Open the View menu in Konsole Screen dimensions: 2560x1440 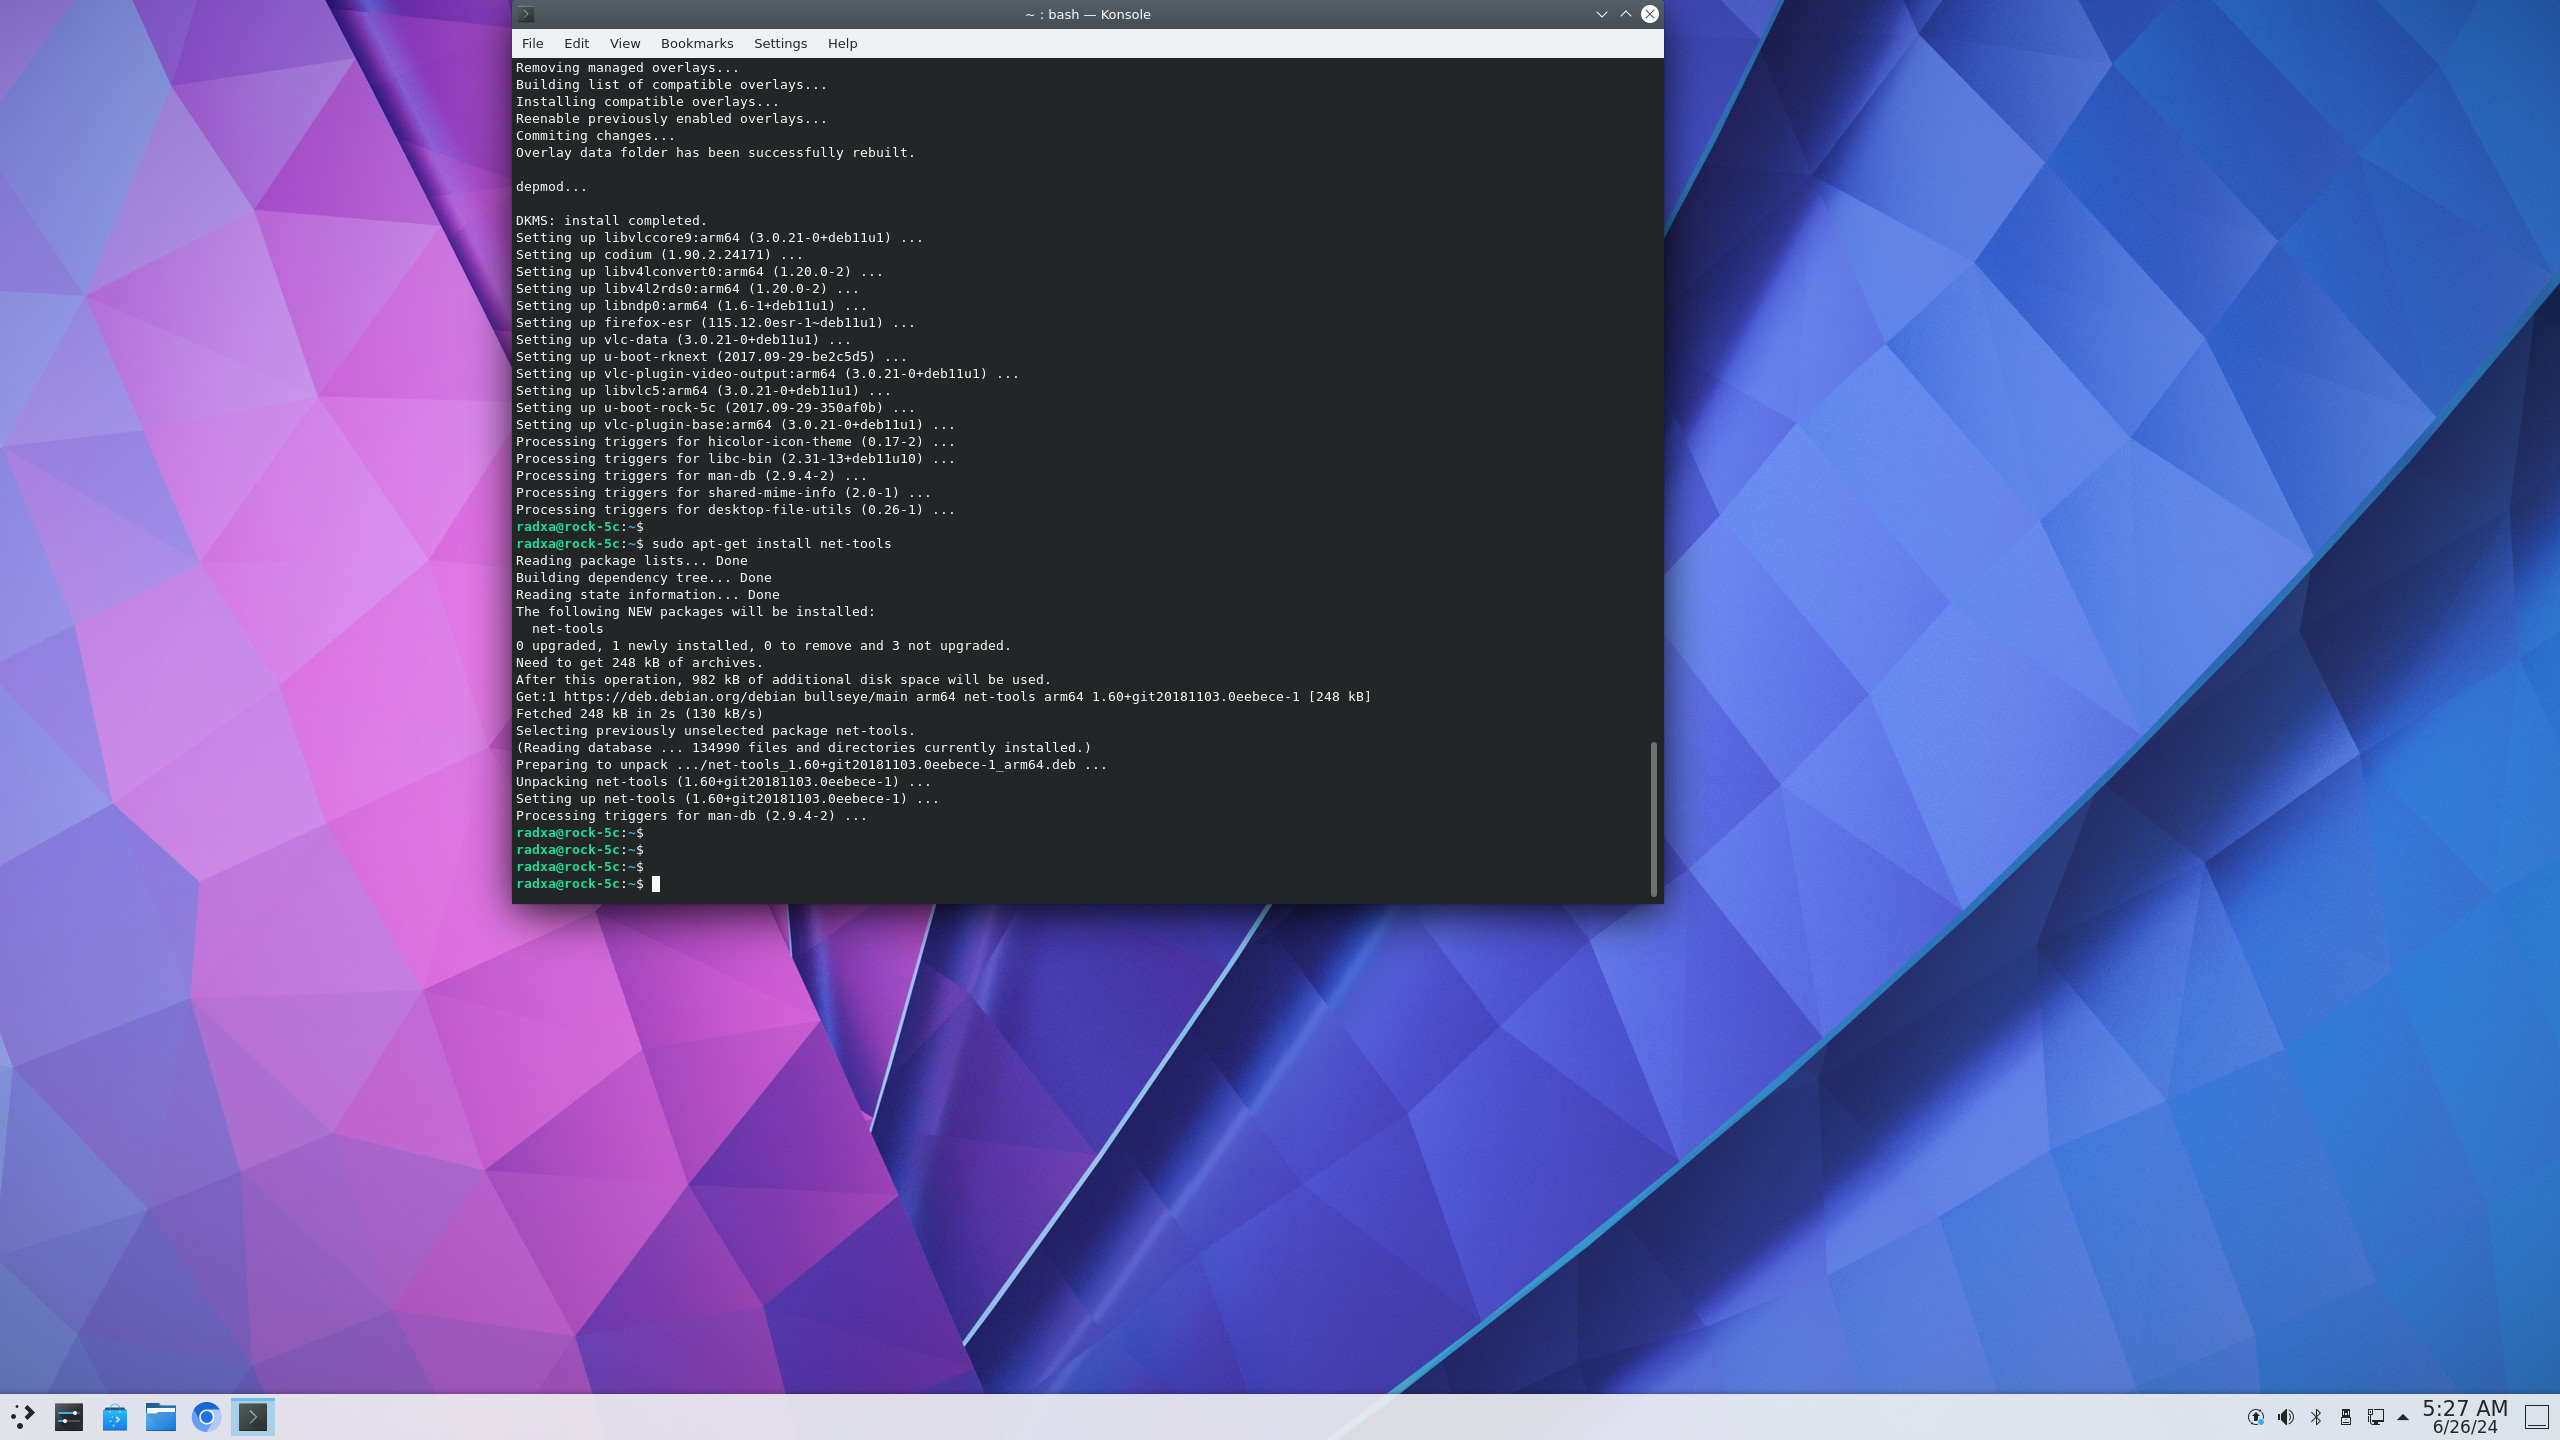coord(624,43)
